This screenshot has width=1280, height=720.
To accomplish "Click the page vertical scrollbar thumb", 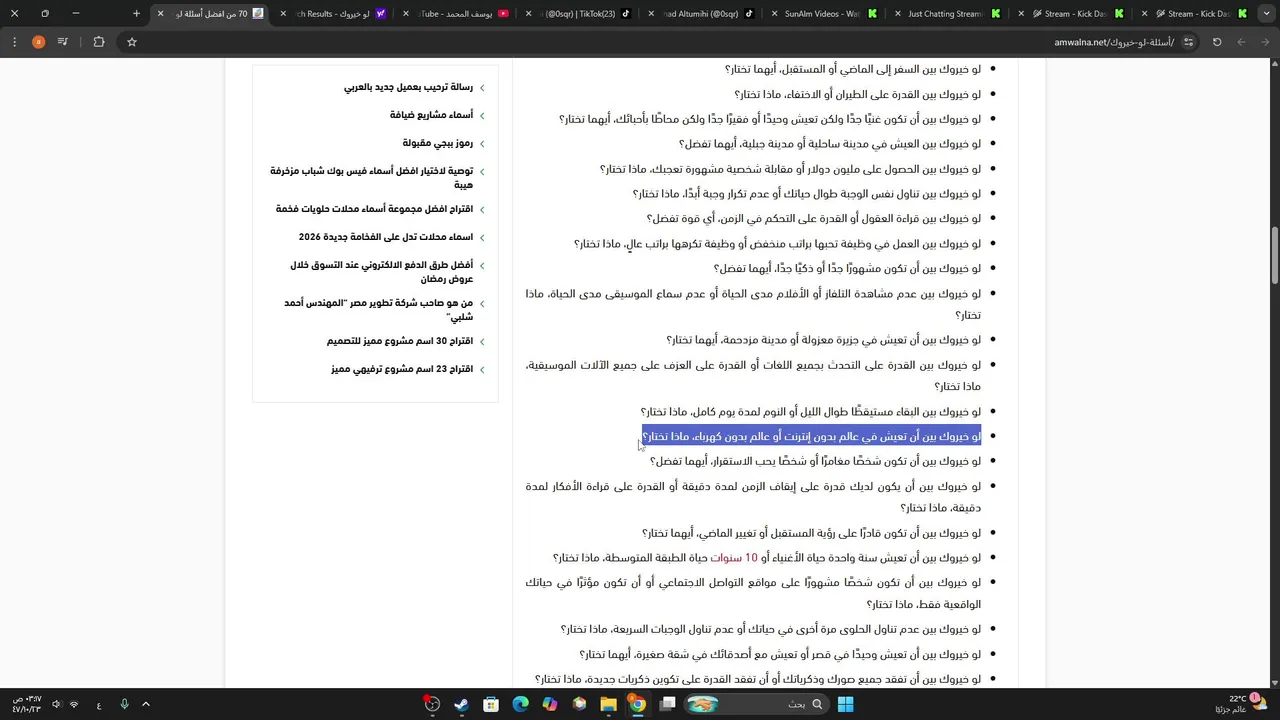I will click(1274, 255).
